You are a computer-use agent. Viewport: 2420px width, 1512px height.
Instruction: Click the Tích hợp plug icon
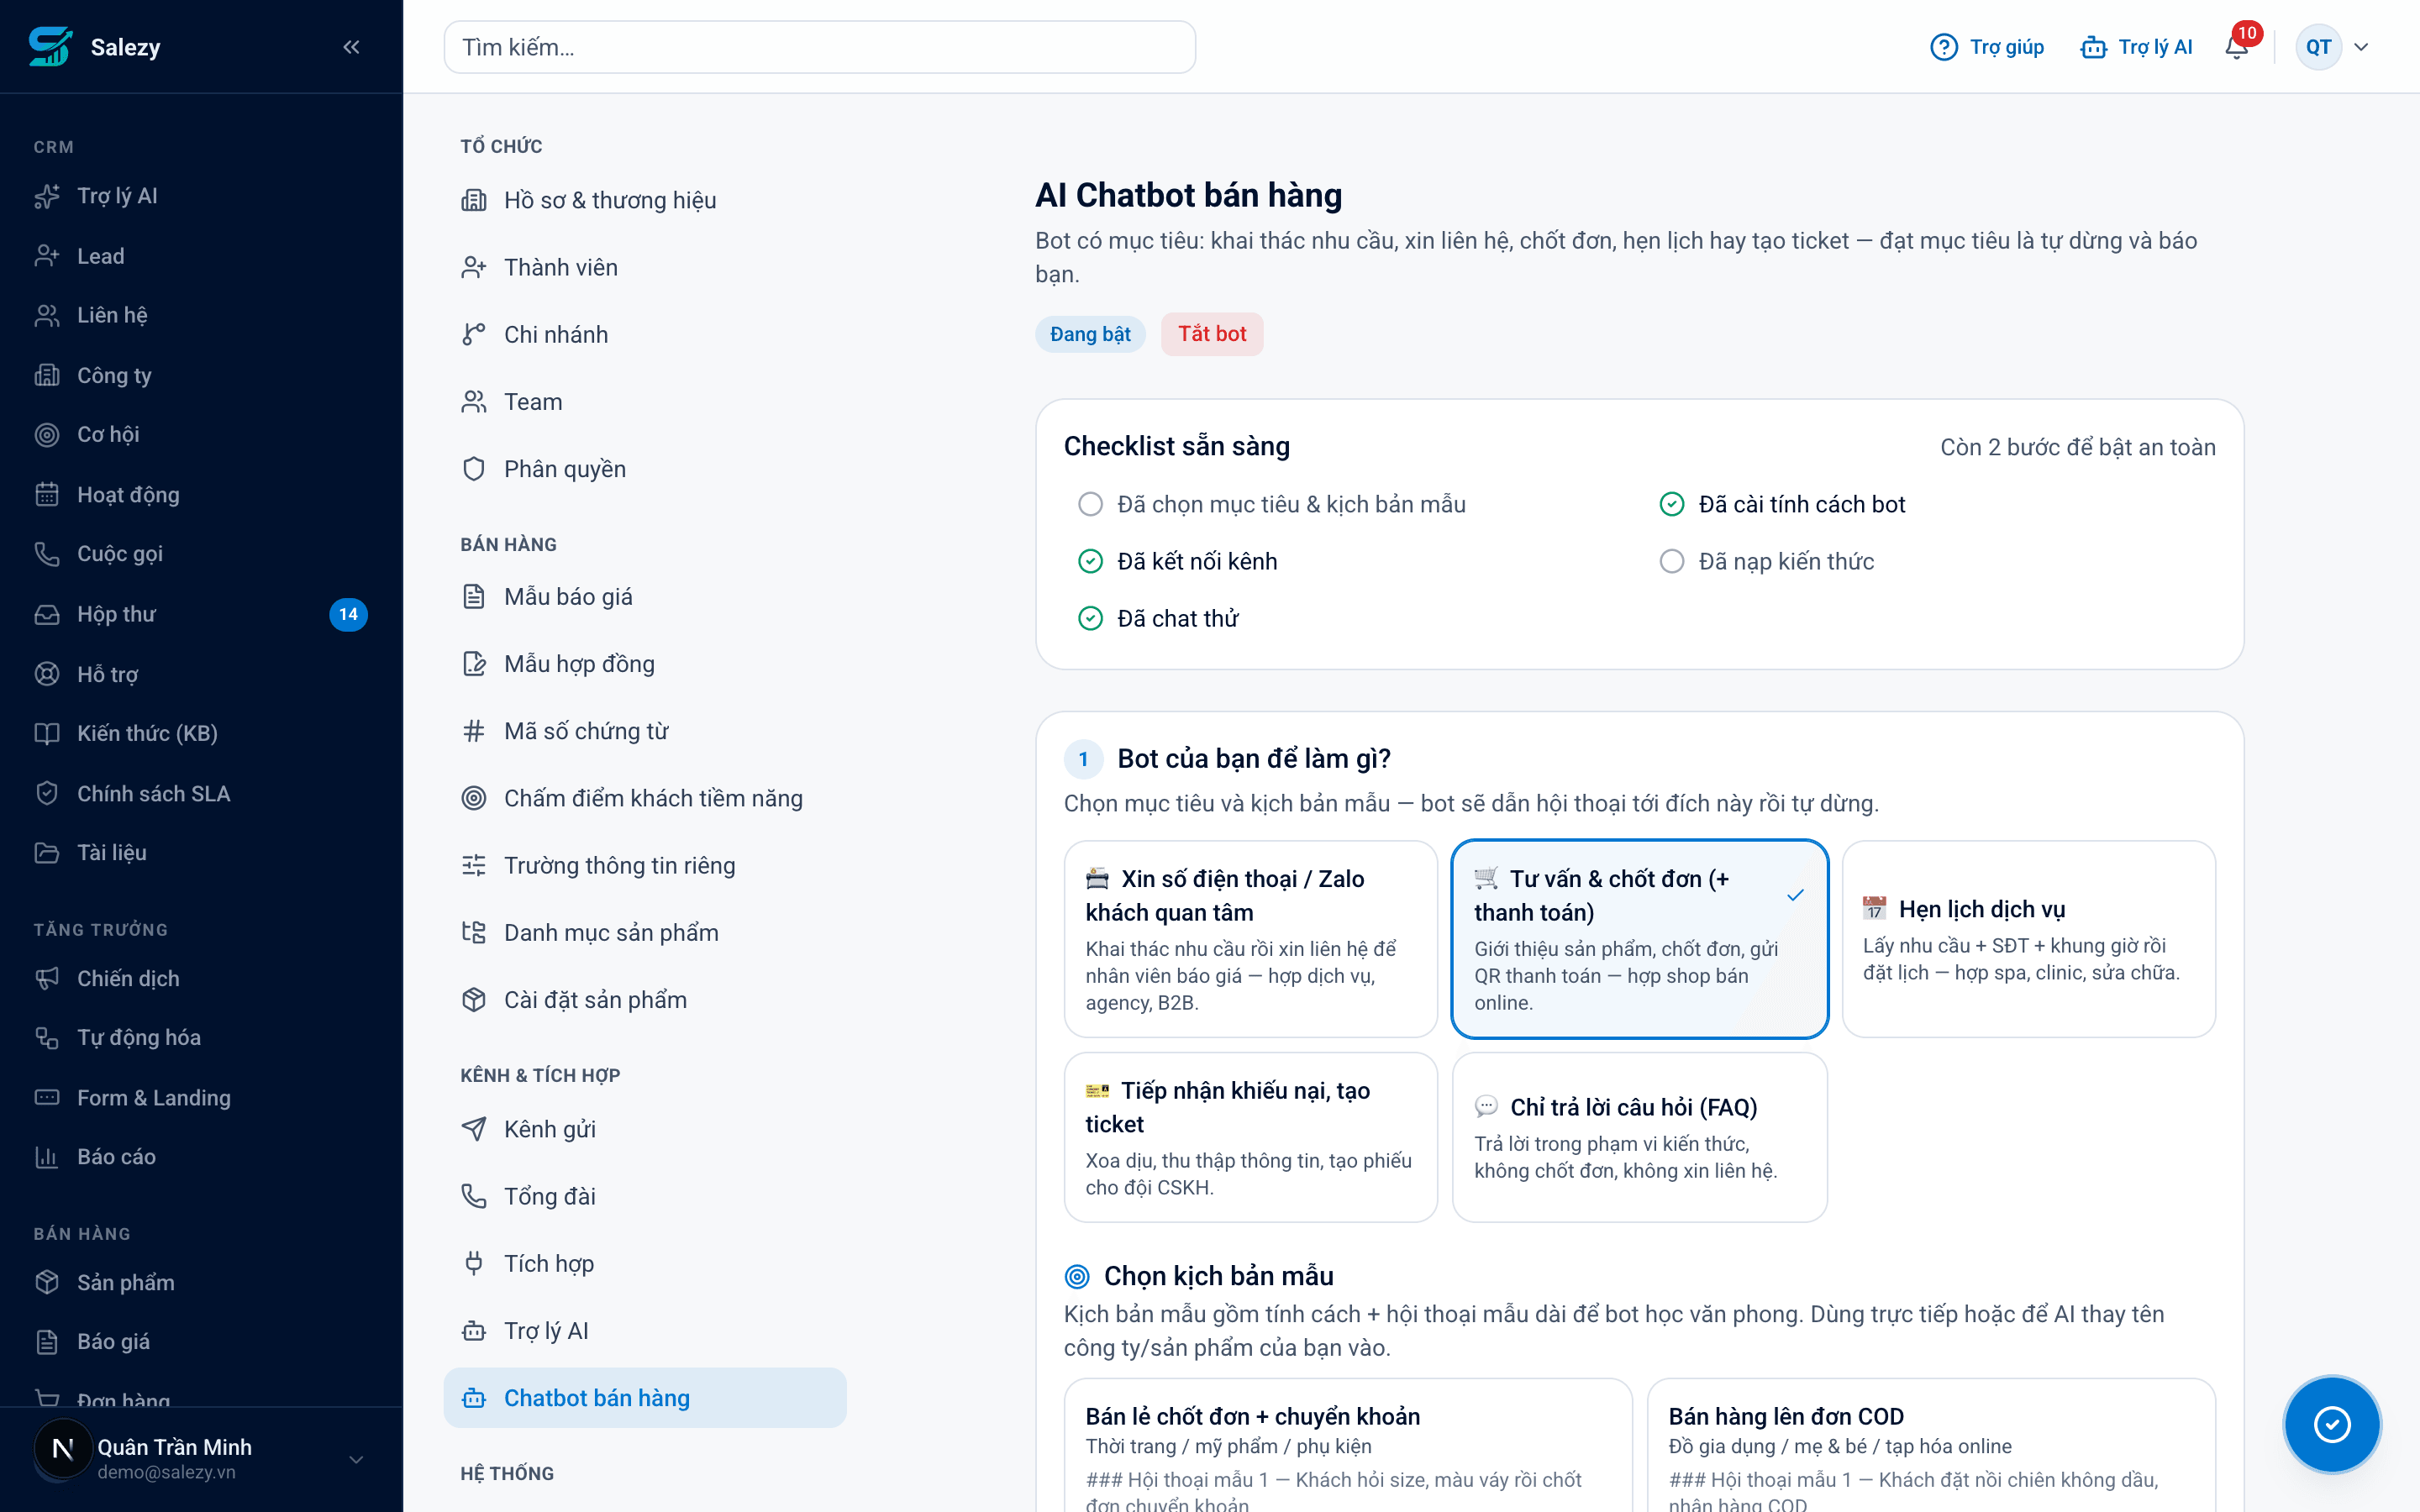pyautogui.click(x=474, y=1263)
